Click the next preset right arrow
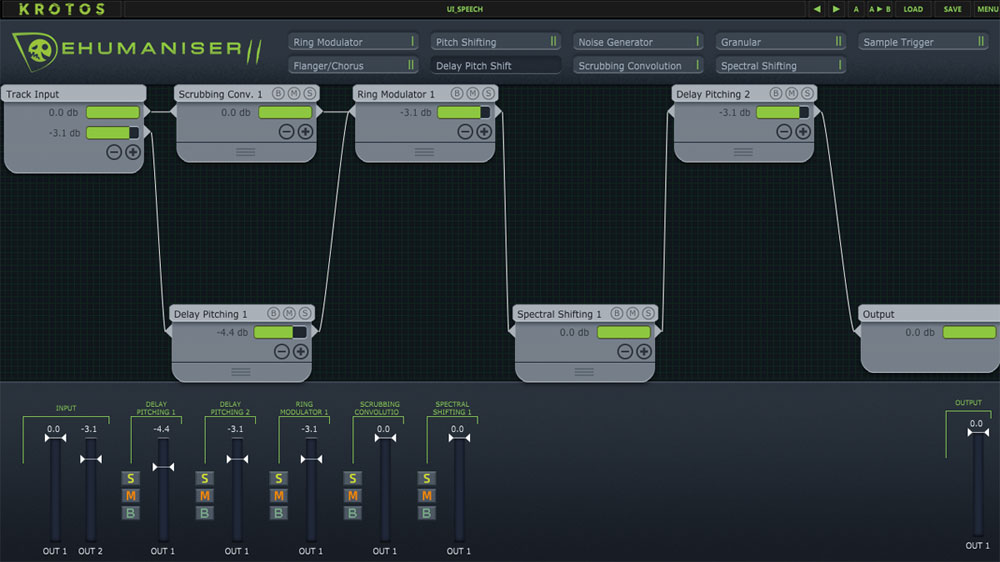Screen dimensions: 1000x562 [x=836, y=9]
